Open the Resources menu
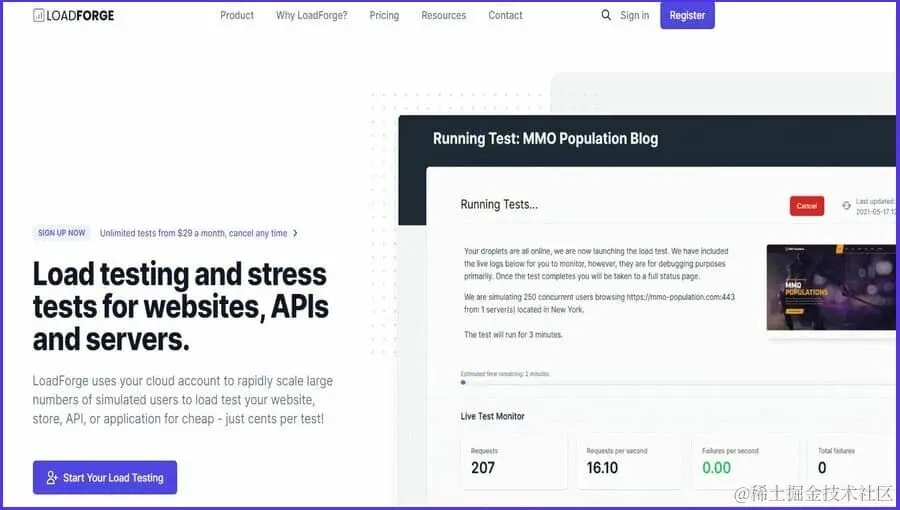This screenshot has width=900, height=510. click(444, 15)
